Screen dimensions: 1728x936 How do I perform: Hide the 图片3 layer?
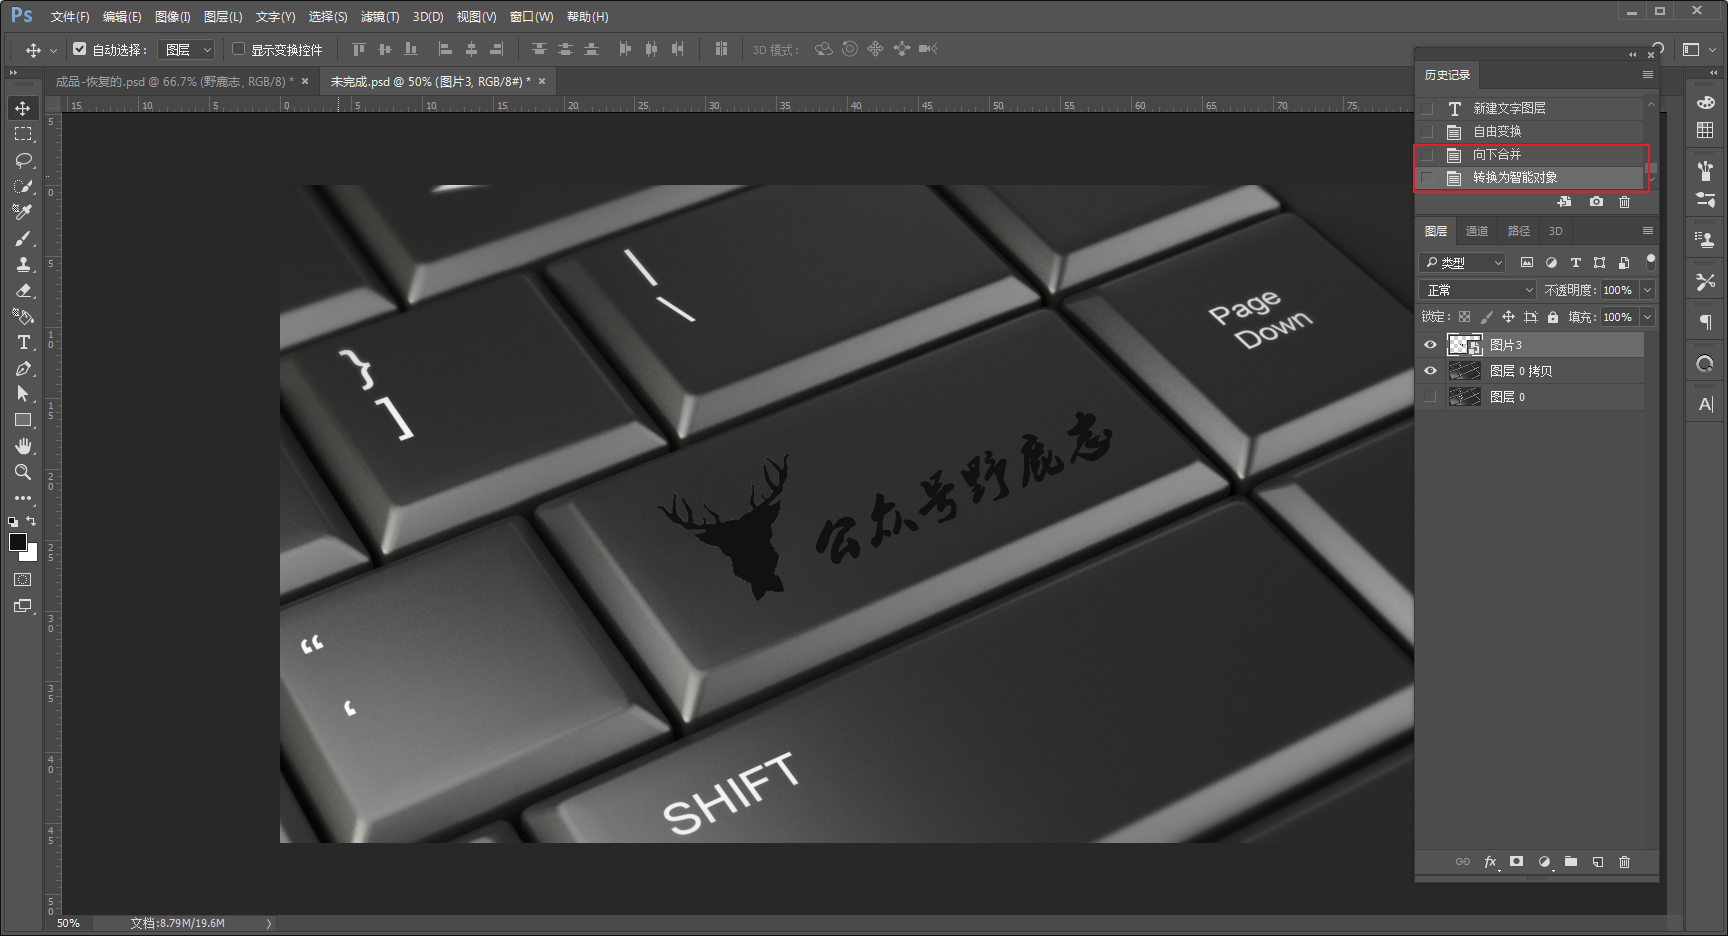(x=1430, y=345)
